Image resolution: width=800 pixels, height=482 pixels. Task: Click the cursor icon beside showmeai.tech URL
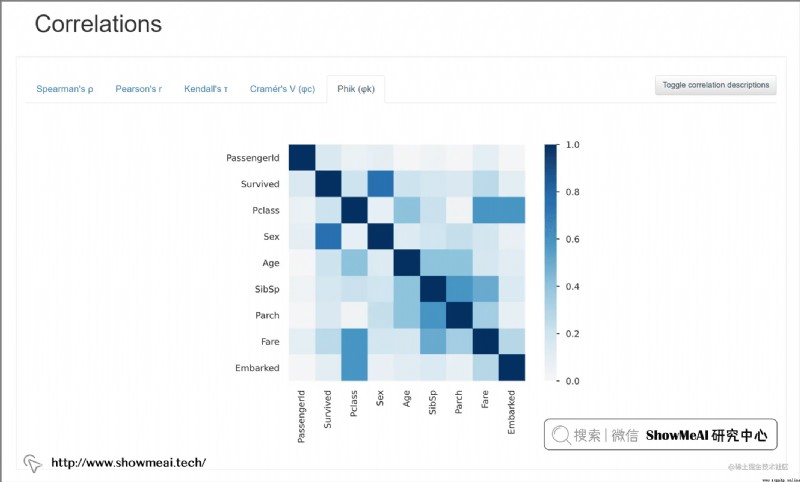33,463
